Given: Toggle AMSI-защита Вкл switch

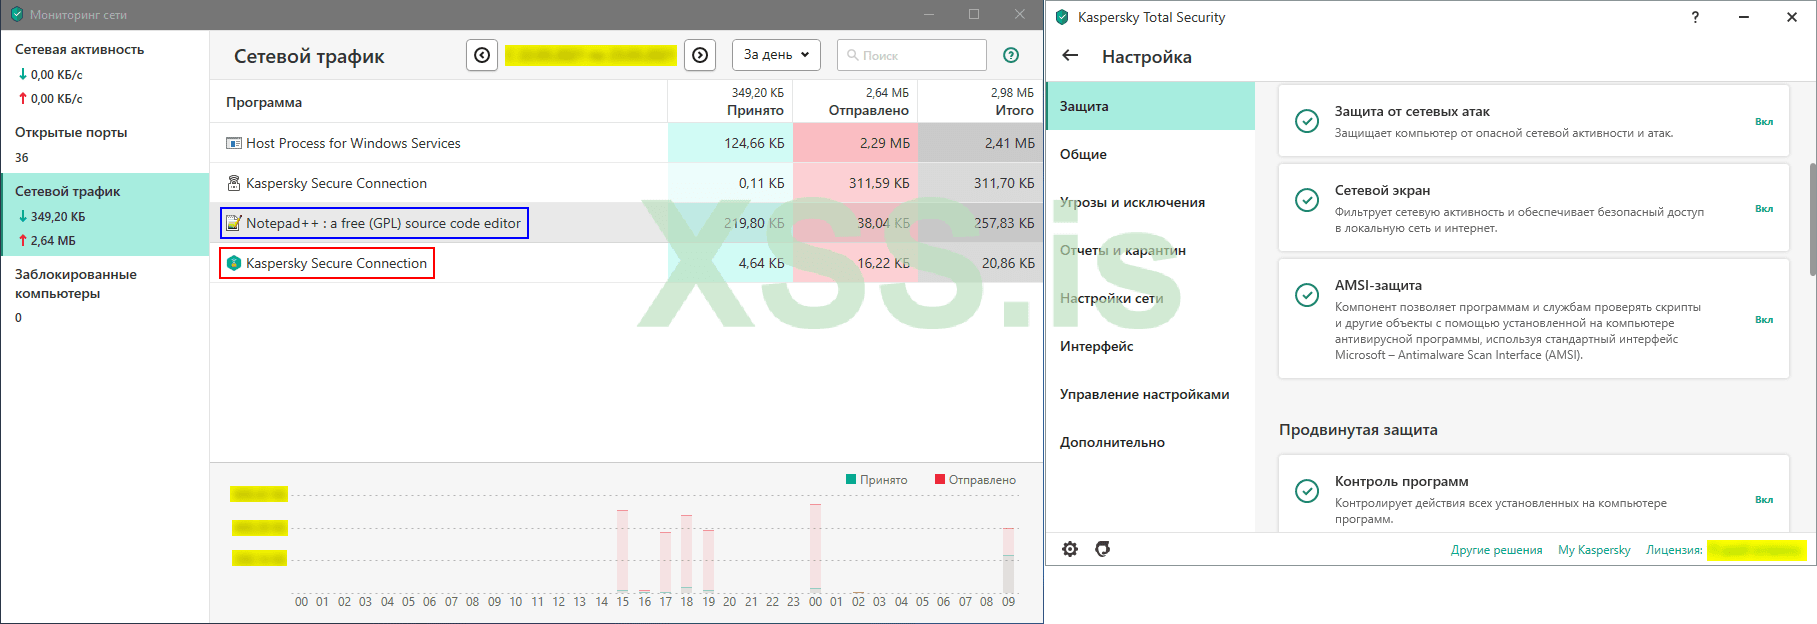Looking at the screenshot, I should 1764,320.
